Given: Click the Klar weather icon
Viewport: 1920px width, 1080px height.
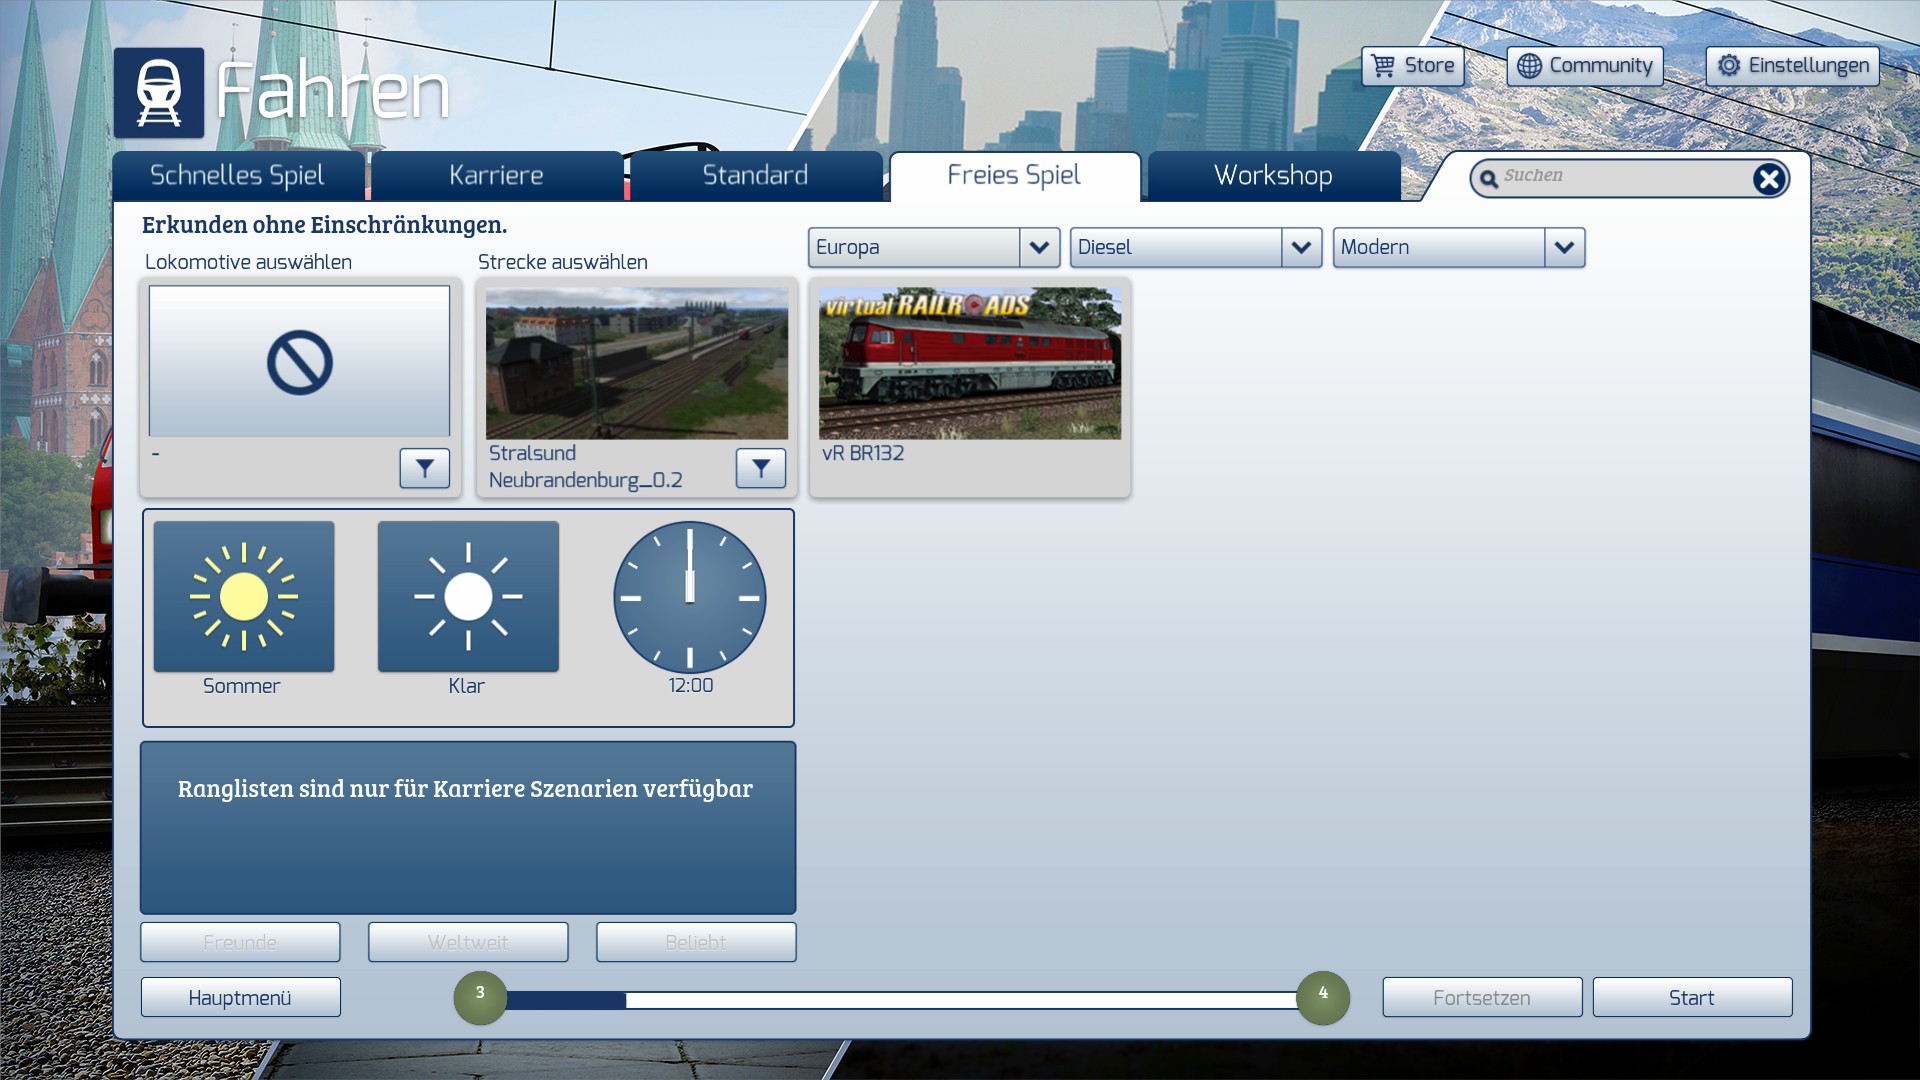Looking at the screenshot, I should (468, 597).
